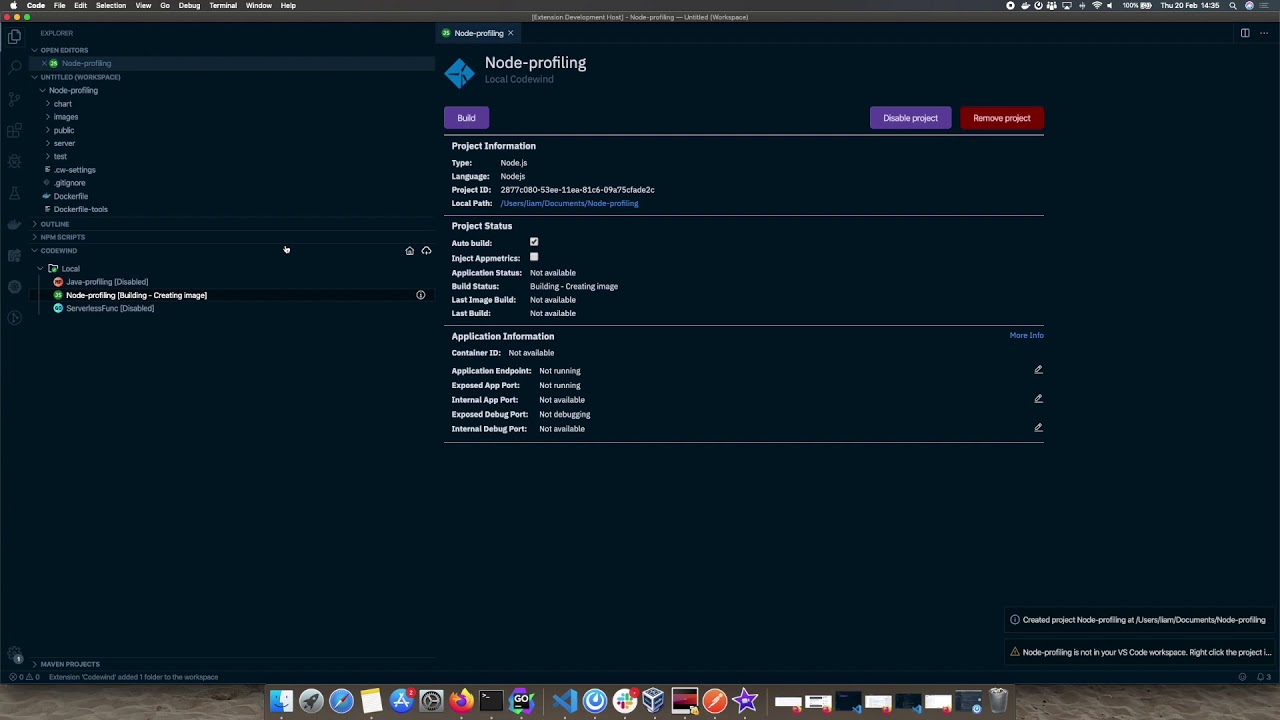Edit the Internal App Port with pencil icon
Viewport: 1280px width, 720px height.
click(1038, 399)
